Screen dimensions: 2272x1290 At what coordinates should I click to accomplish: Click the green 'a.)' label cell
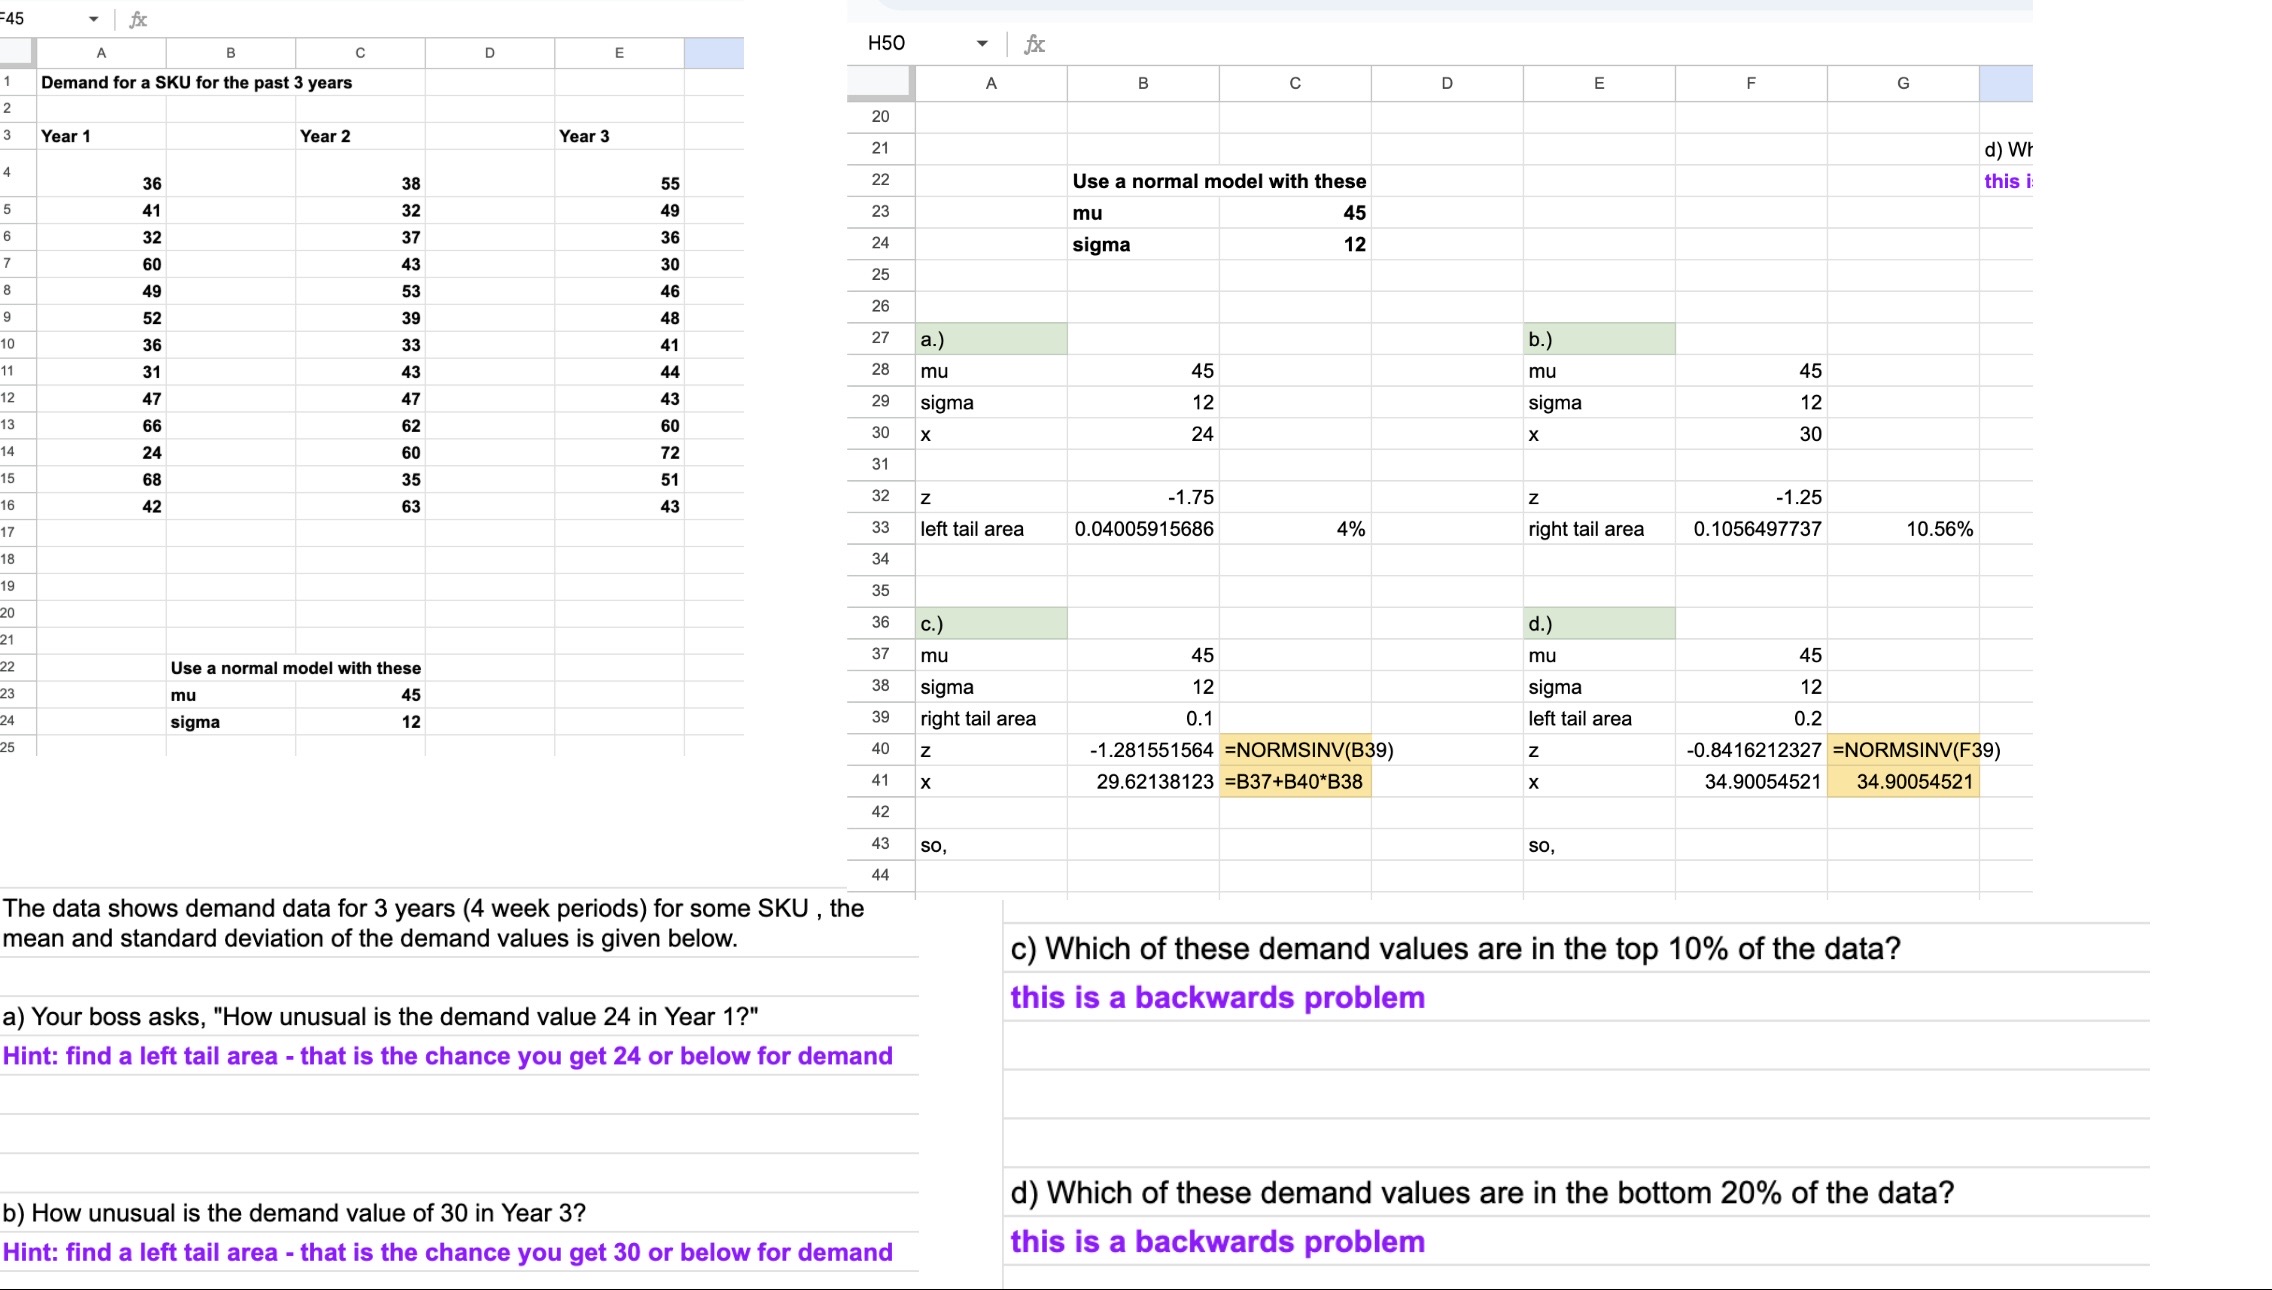point(990,339)
